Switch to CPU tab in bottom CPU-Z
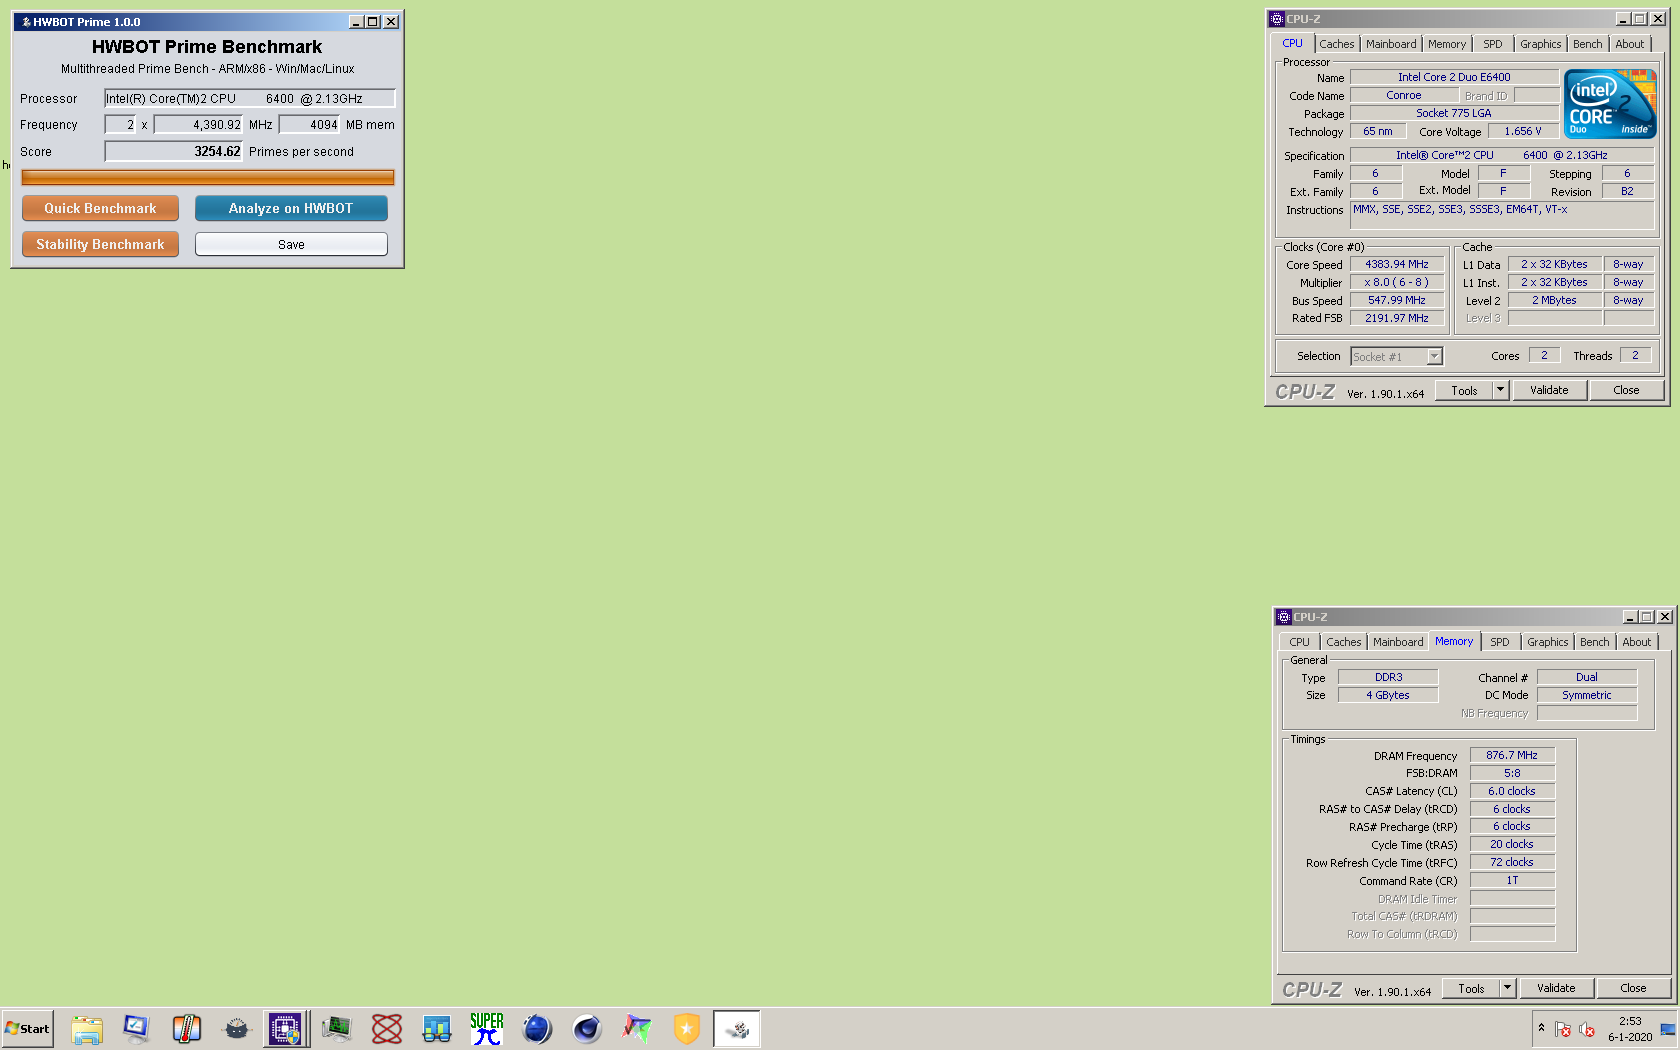The height and width of the screenshot is (1050, 1680). (1299, 642)
